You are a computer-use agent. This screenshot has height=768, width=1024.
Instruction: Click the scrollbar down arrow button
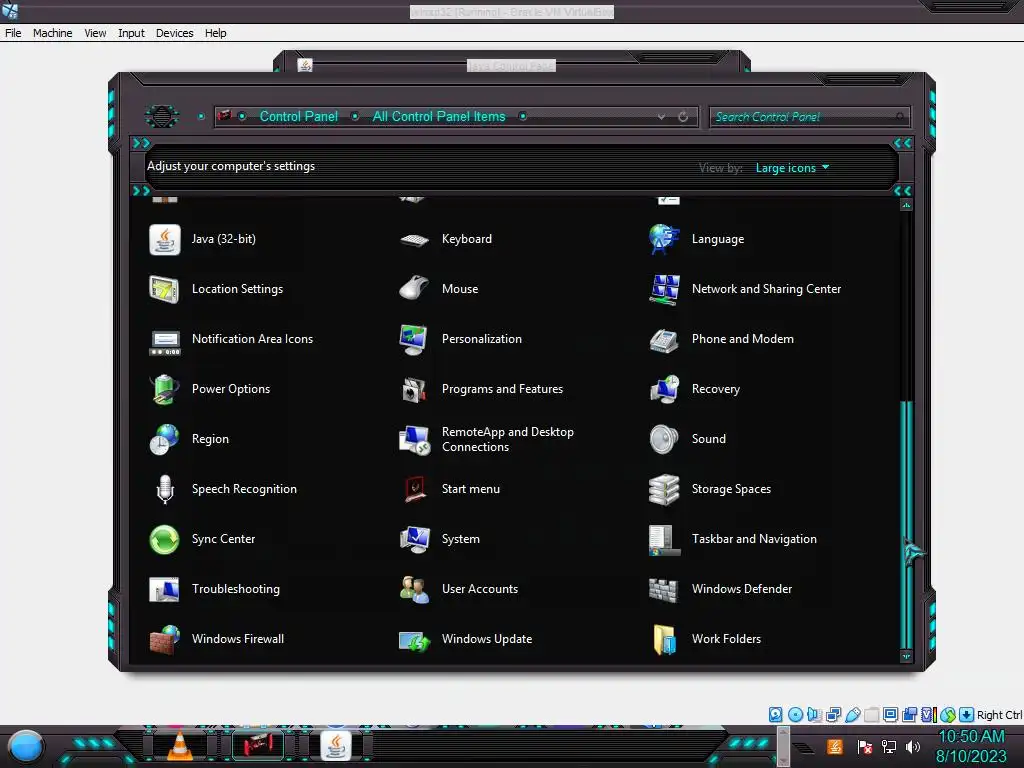[906, 656]
